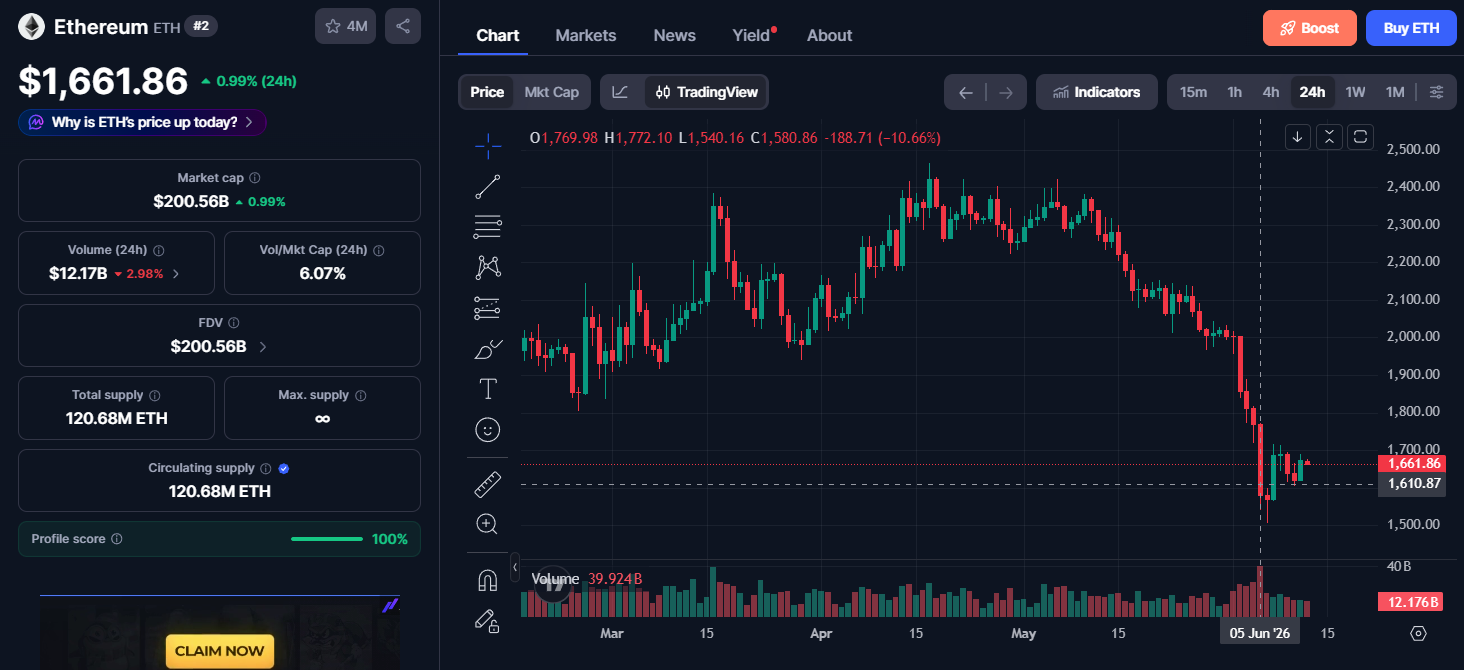Set interval to 4h
Screen dimensions: 1464x670
[x=1270, y=92]
